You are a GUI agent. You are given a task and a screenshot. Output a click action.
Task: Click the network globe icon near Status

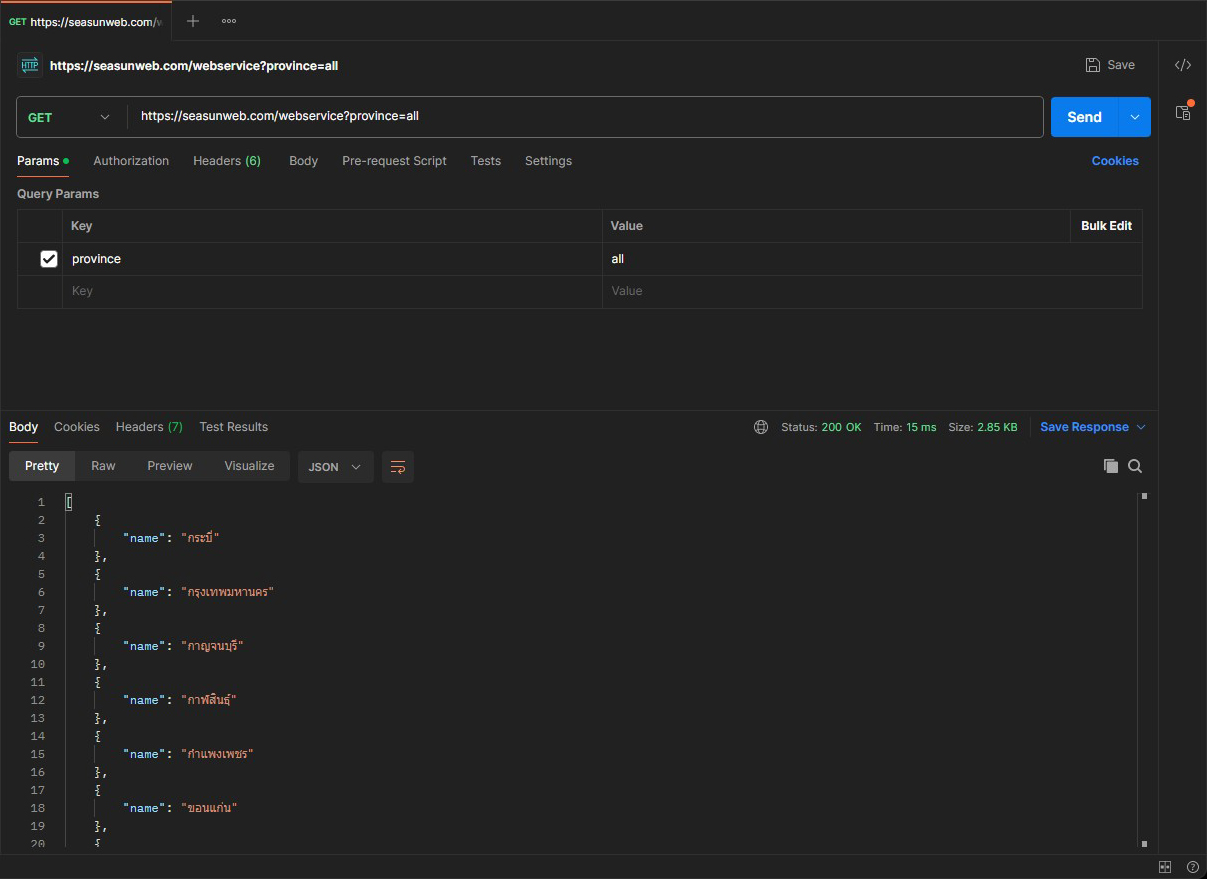click(x=761, y=427)
